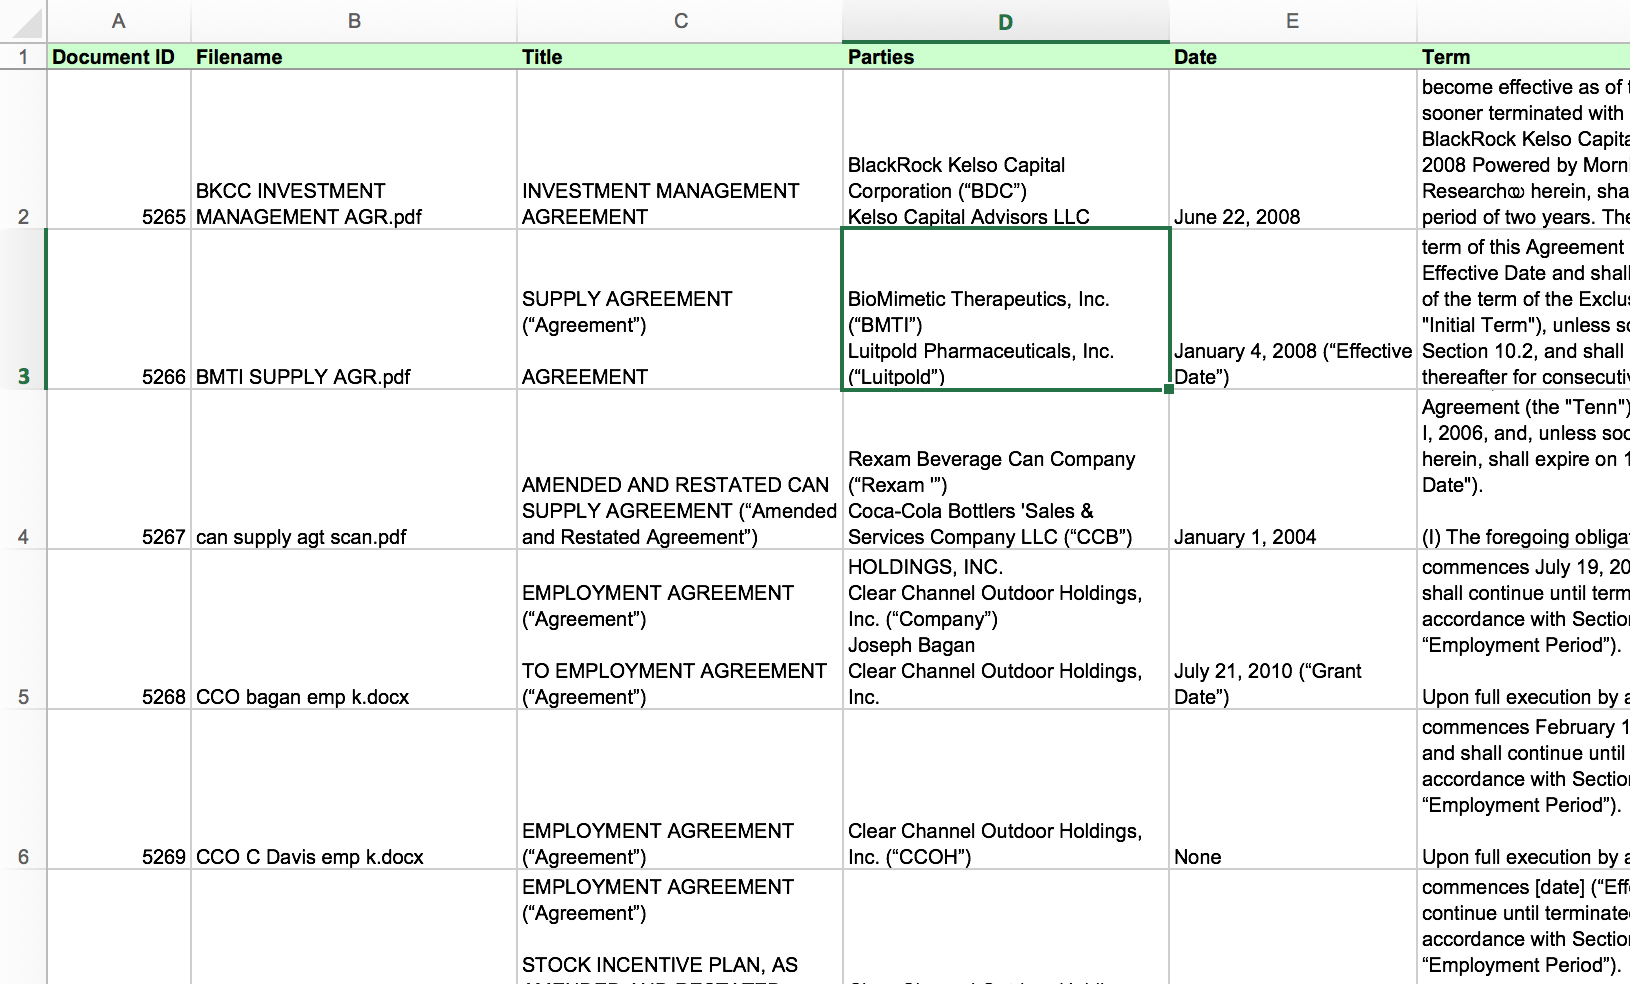The image size is (1630, 984).
Task: Select cell with Document ID 5265
Action: click(119, 150)
